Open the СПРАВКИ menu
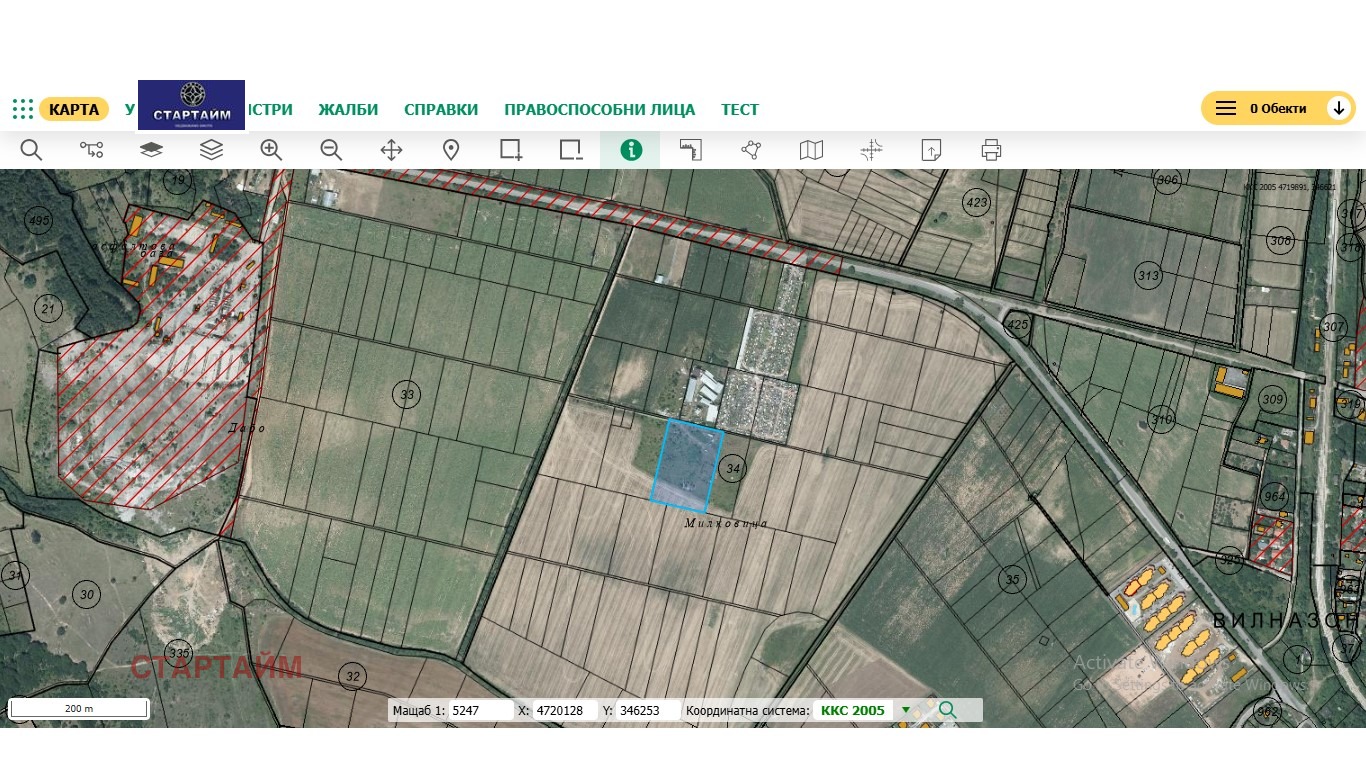Image resolution: width=1366 pixels, height=768 pixels. pyautogui.click(x=441, y=110)
